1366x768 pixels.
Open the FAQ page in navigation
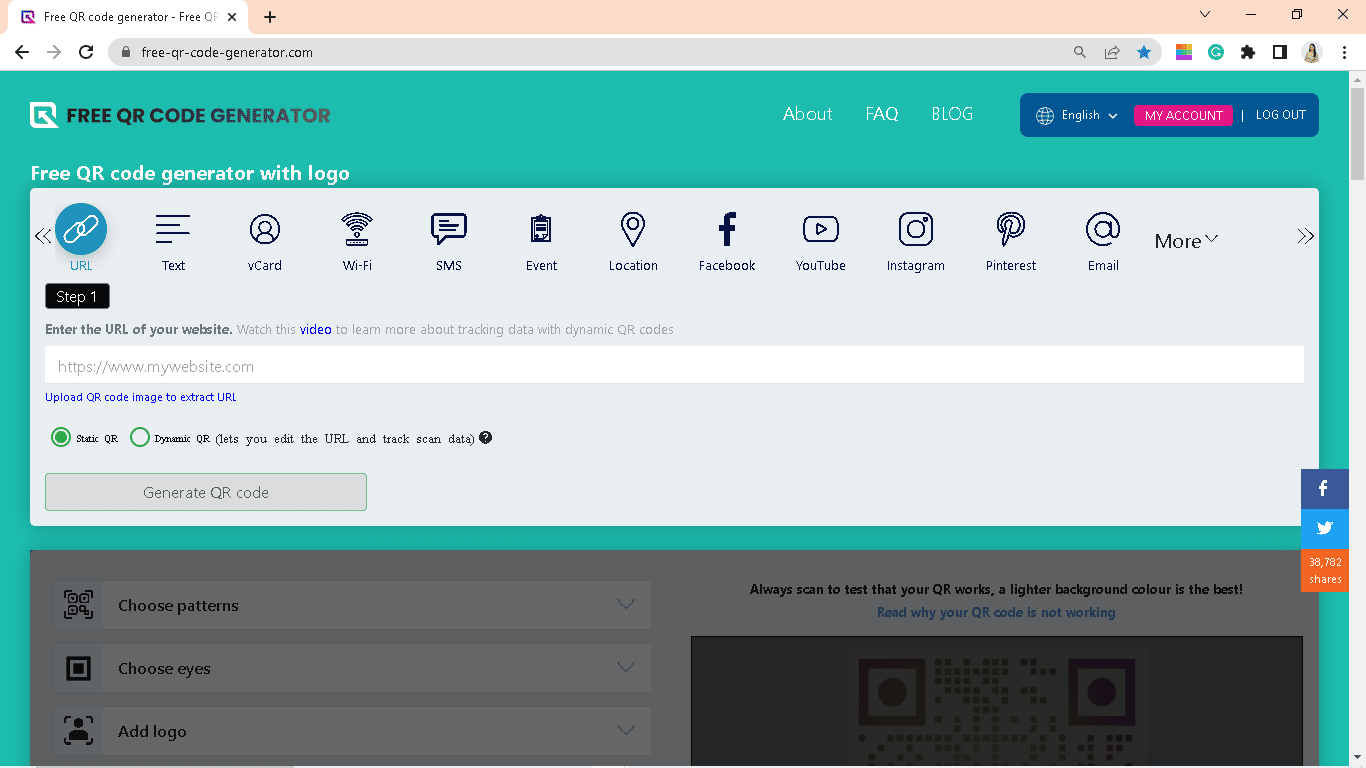[x=881, y=114]
